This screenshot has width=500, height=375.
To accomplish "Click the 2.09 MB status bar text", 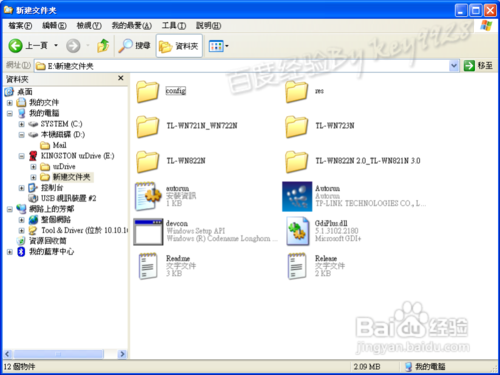I will tap(367, 367).
